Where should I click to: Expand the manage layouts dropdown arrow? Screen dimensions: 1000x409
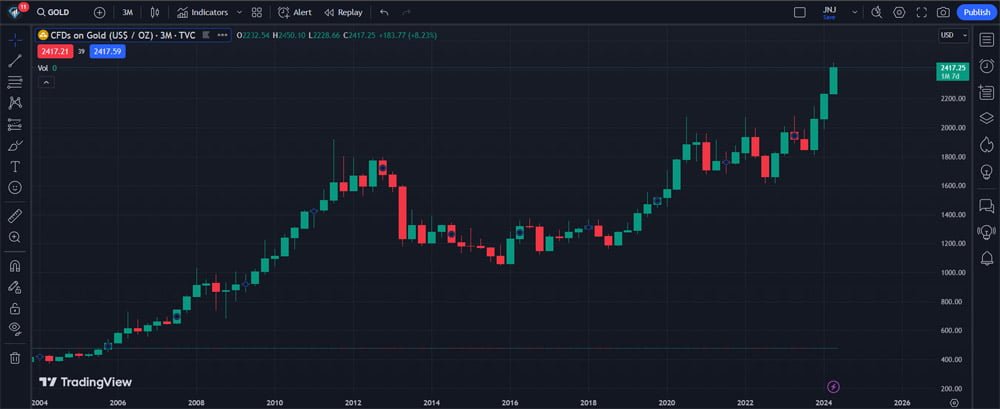coord(855,12)
